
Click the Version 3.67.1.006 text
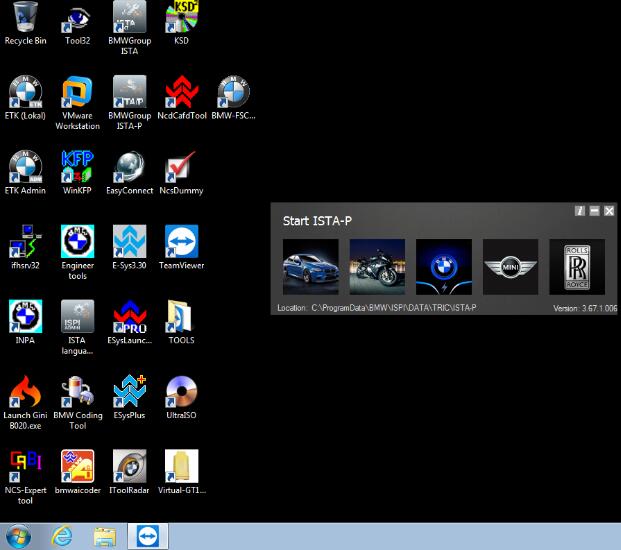(x=585, y=308)
